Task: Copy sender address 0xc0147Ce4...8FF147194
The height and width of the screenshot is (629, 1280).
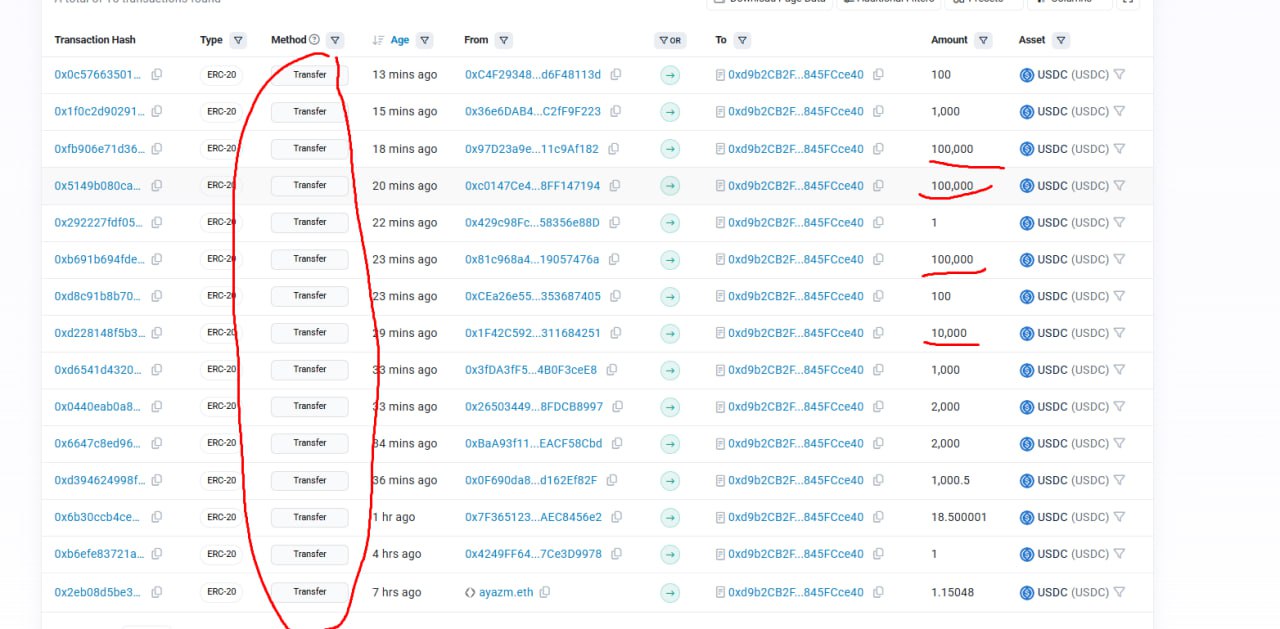Action: 615,186
